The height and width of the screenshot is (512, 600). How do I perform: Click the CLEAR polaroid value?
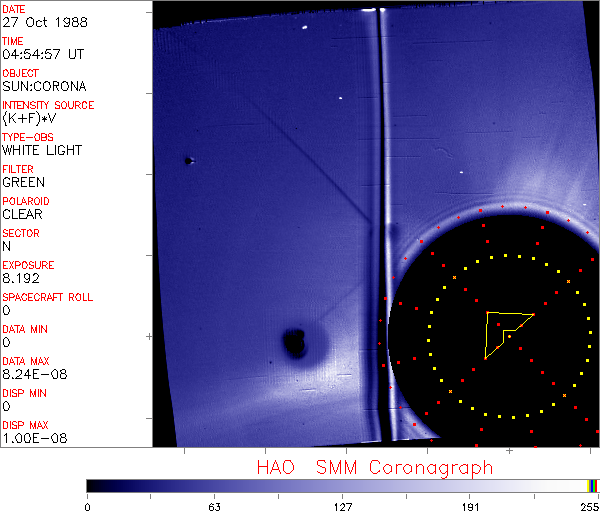[x=23, y=214]
